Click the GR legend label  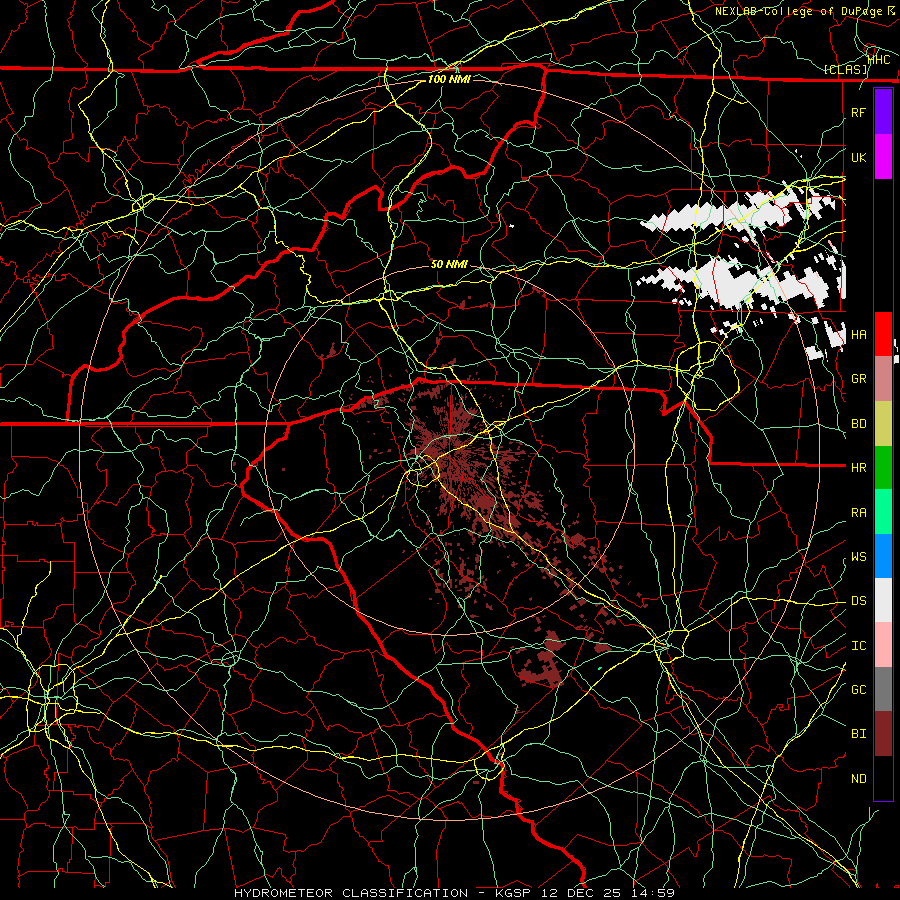click(859, 379)
